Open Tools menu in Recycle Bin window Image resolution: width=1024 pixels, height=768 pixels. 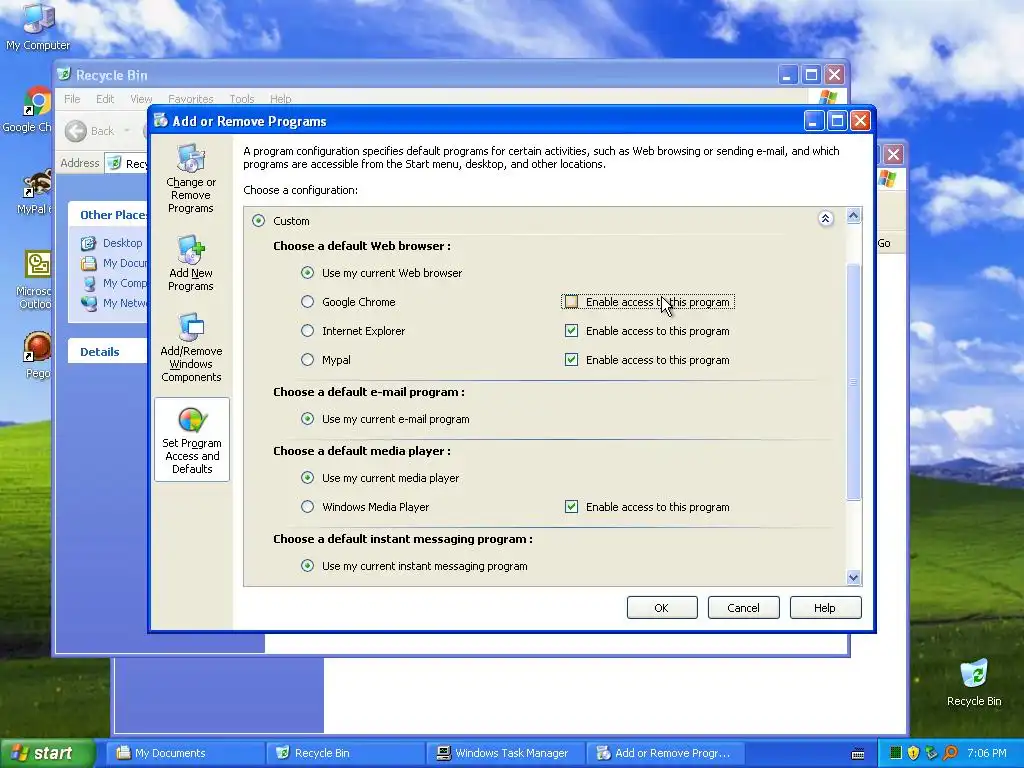(x=242, y=99)
